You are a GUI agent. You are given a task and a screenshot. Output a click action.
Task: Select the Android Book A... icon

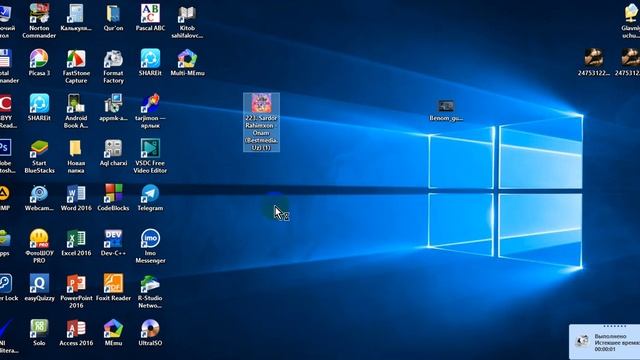pos(76,111)
